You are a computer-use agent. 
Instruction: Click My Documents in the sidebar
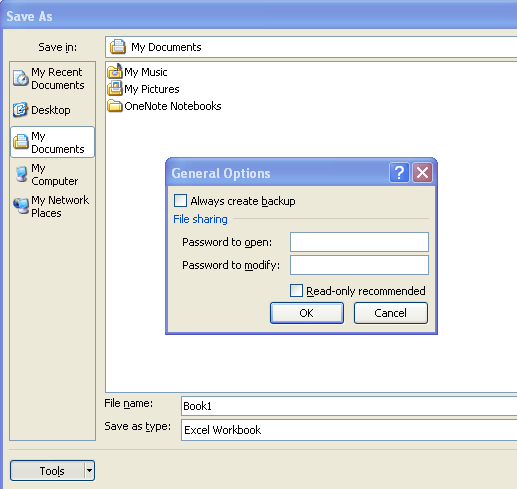pyautogui.click(x=52, y=142)
